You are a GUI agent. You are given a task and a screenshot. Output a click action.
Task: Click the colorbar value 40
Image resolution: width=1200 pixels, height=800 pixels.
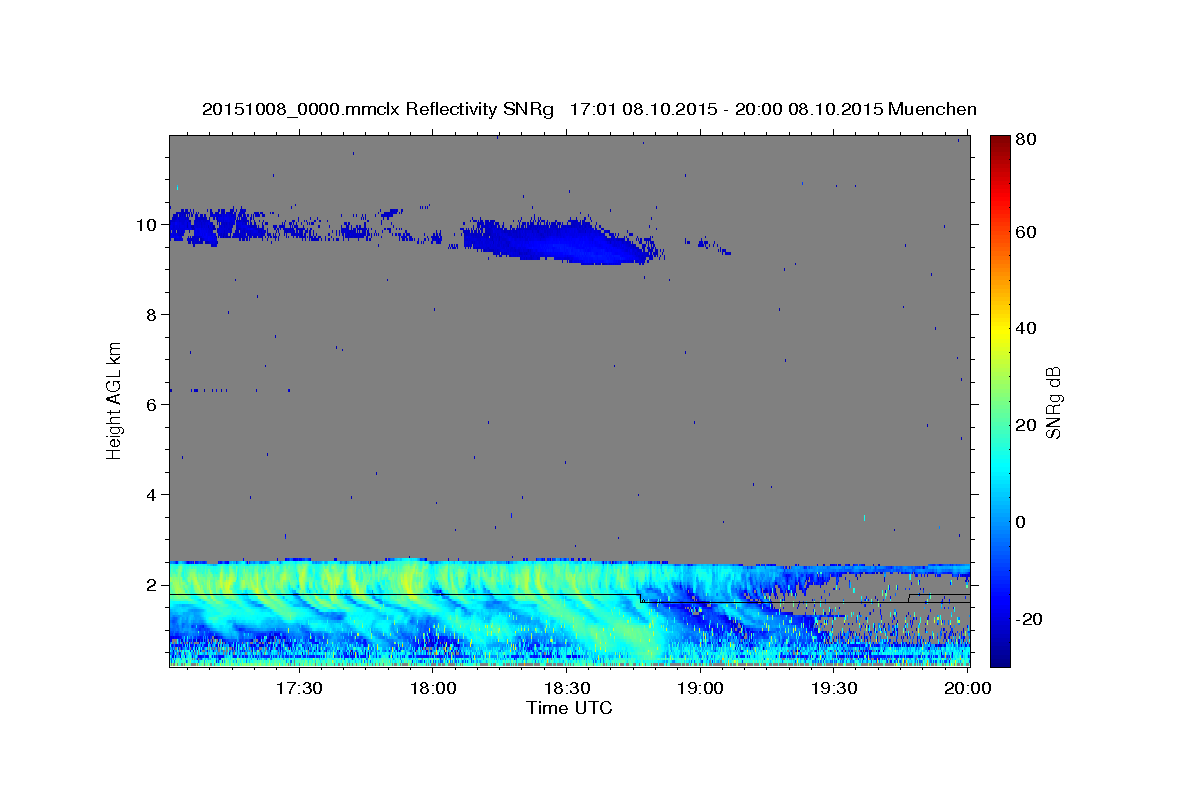[1025, 328]
